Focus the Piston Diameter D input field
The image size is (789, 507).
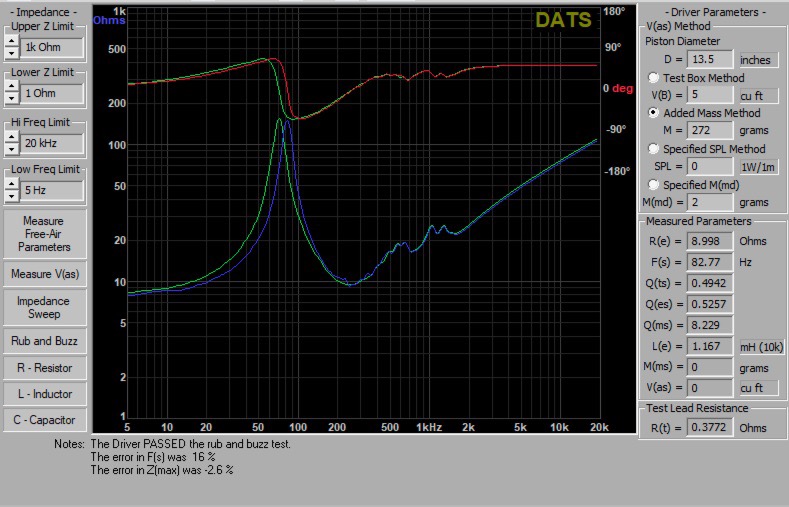[x=710, y=59]
